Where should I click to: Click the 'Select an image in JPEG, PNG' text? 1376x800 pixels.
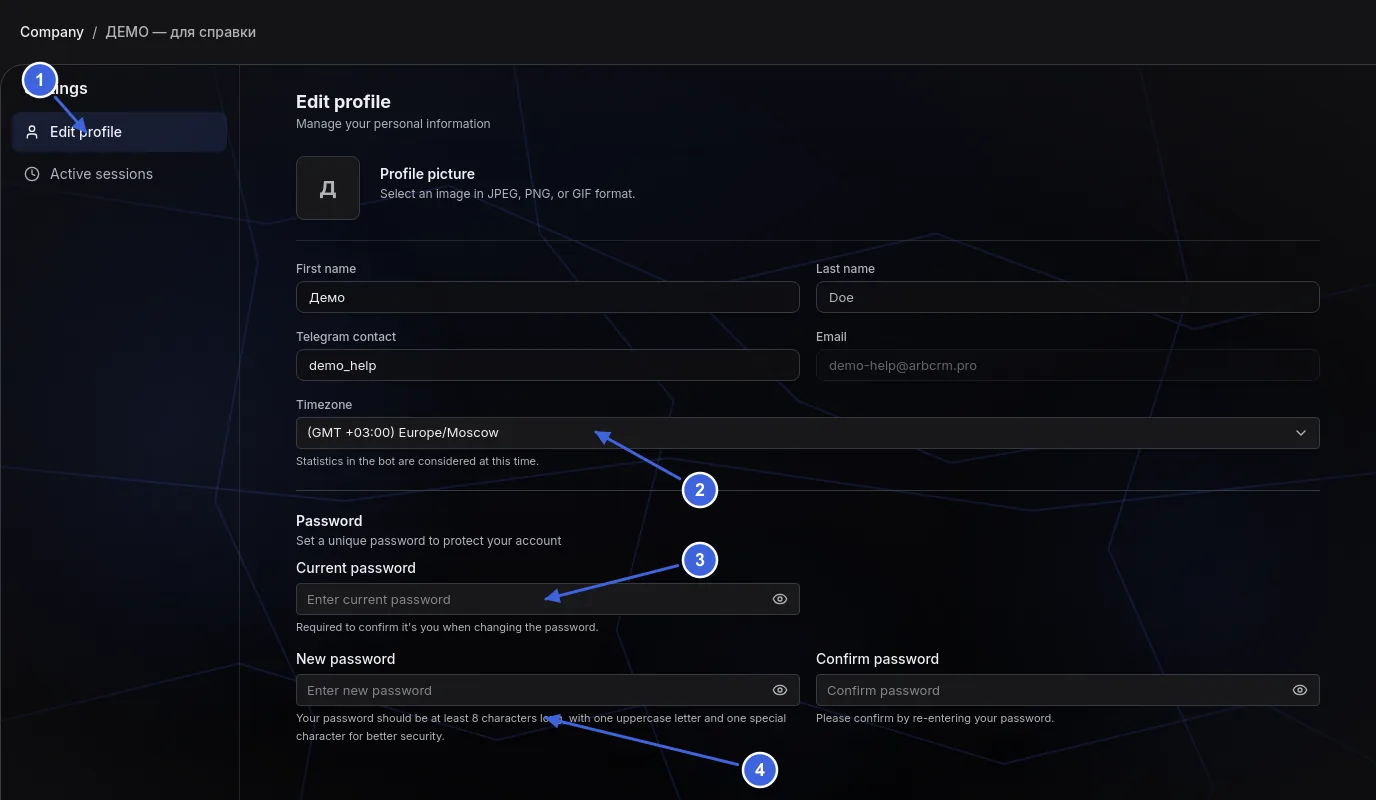point(507,194)
